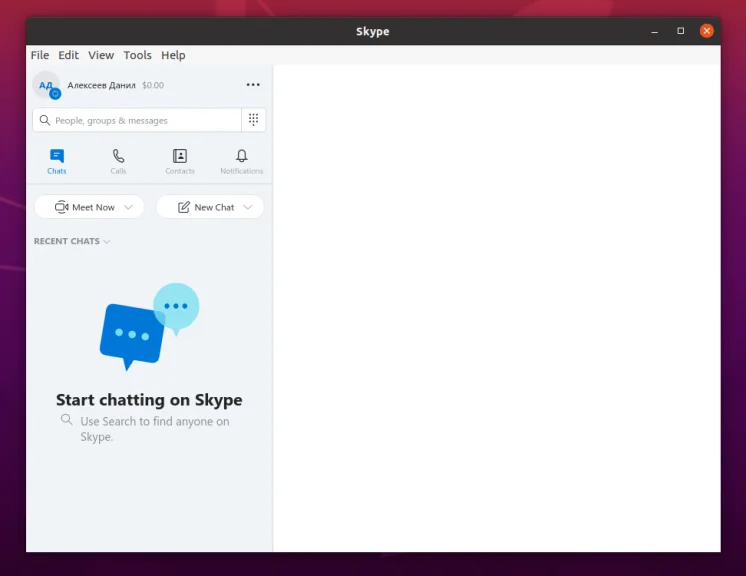Image resolution: width=746 pixels, height=576 pixels.
Task: Click the People, groups & messages search field
Action: (x=137, y=120)
